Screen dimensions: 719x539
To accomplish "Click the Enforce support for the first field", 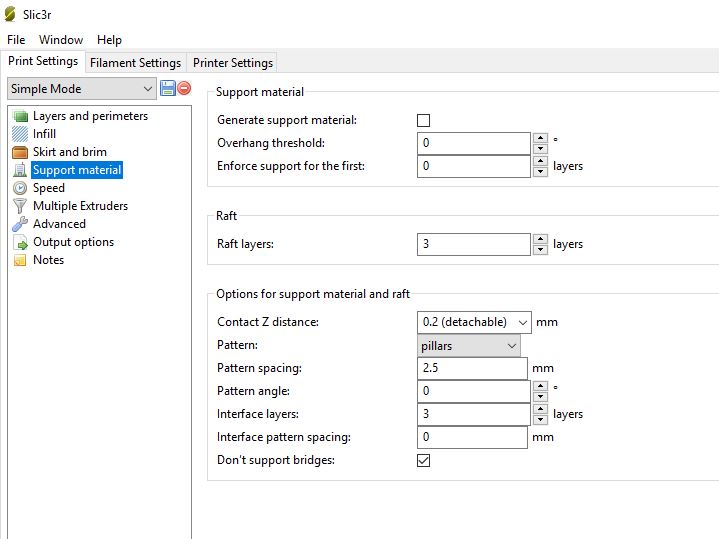I will click(x=474, y=166).
